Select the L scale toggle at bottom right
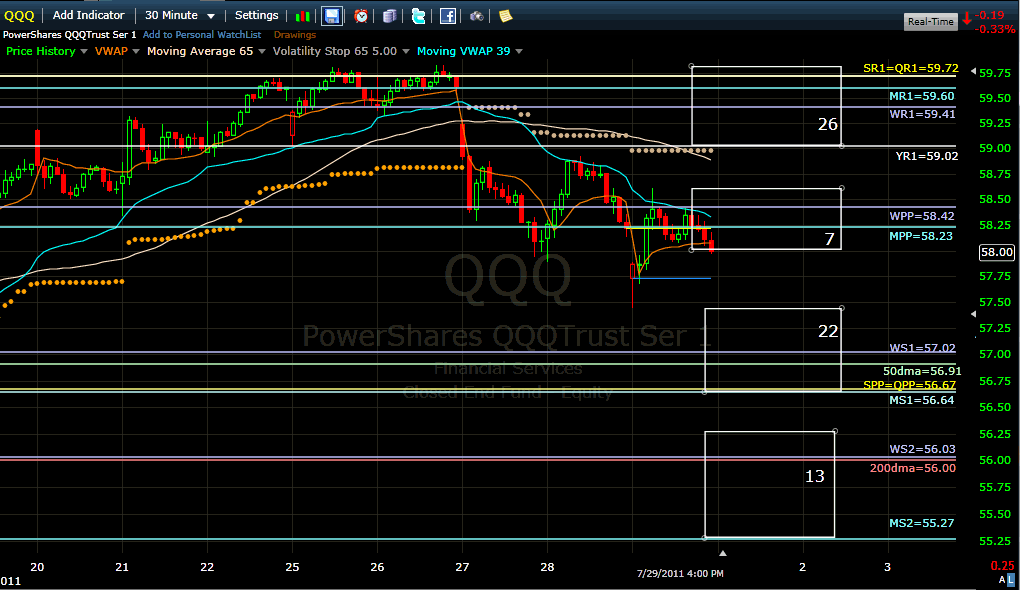The width and height of the screenshot is (1020, 590). tap(1011, 580)
